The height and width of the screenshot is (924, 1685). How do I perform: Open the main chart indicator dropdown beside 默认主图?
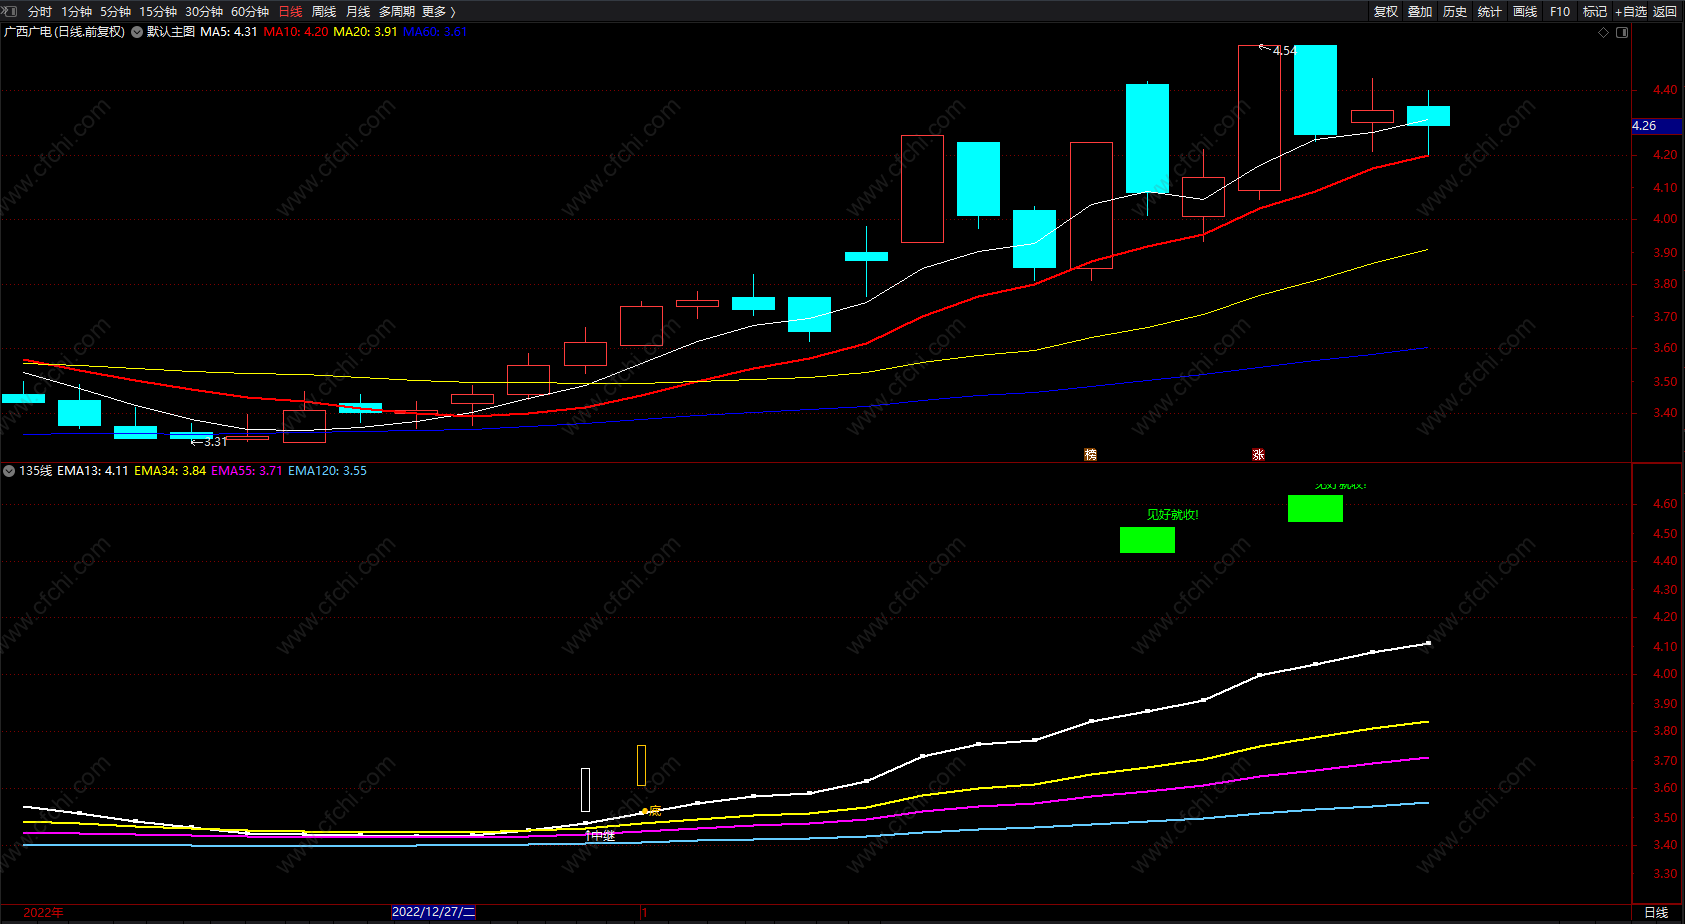pyautogui.click(x=137, y=32)
